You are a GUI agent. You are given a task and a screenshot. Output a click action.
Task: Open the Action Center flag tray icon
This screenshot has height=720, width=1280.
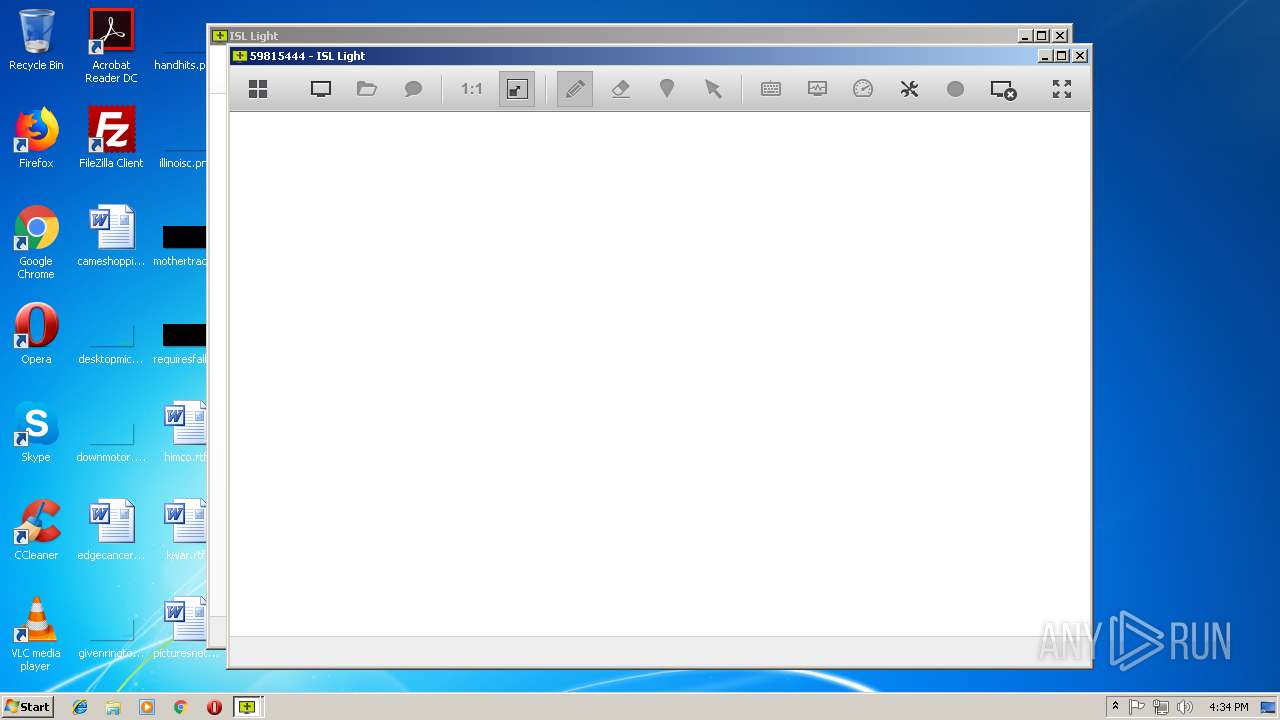(x=1137, y=707)
